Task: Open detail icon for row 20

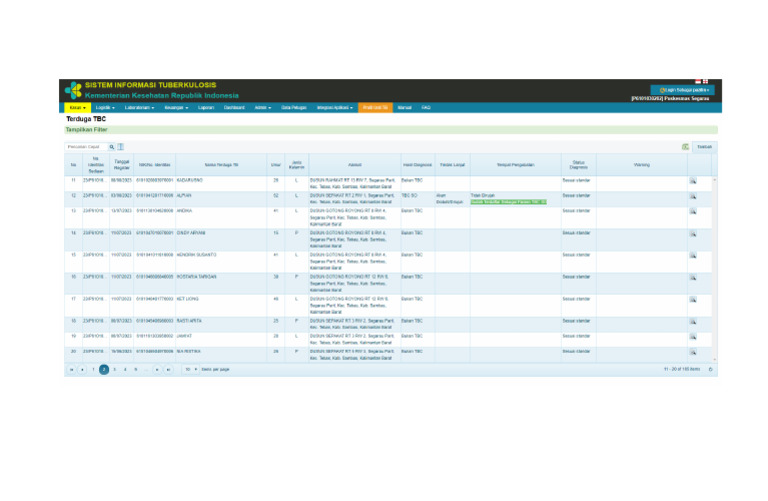Action: 693,352
